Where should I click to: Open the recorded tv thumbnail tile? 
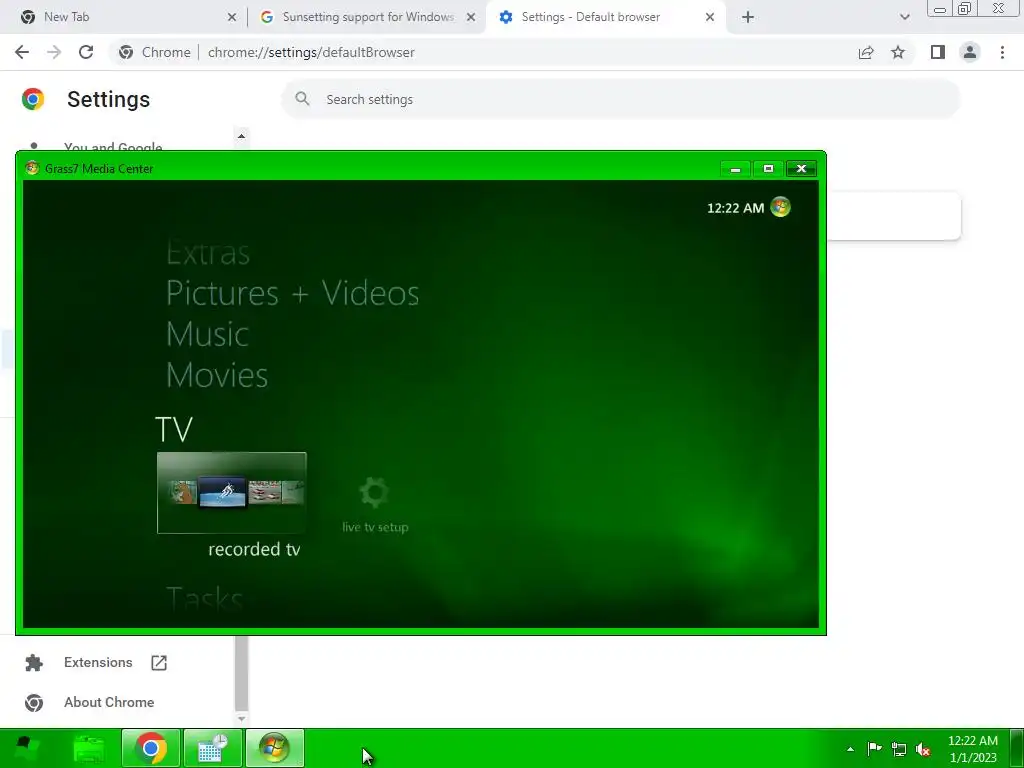click(232, 492)
